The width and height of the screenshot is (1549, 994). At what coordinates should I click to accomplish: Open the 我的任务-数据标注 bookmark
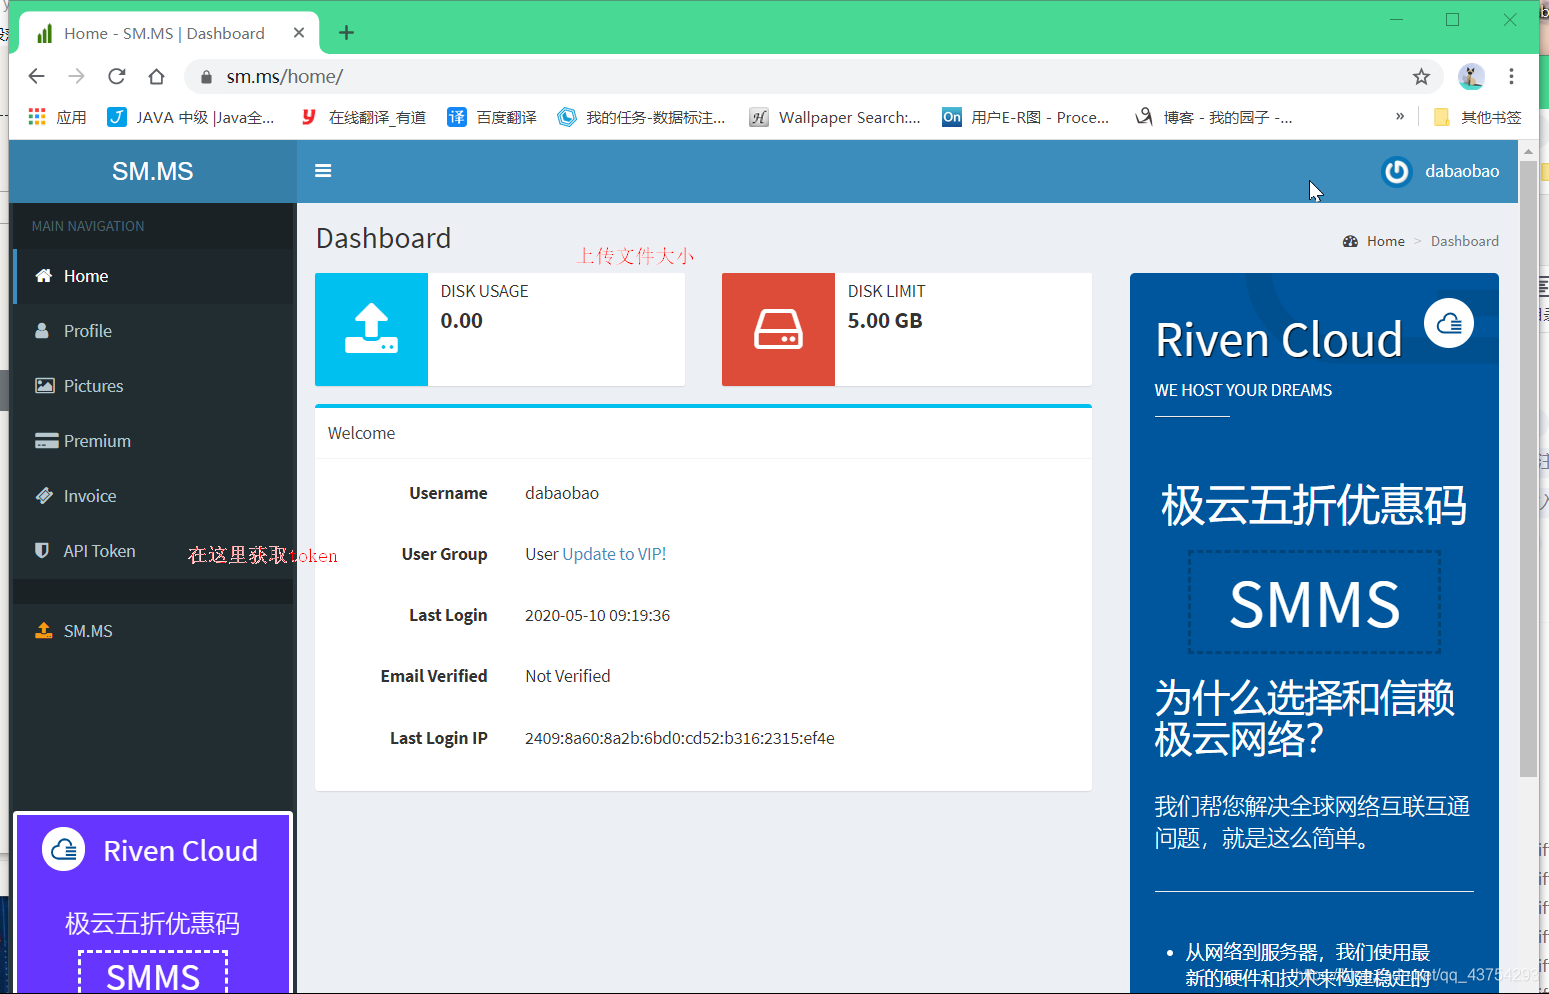tap(642, 117)
